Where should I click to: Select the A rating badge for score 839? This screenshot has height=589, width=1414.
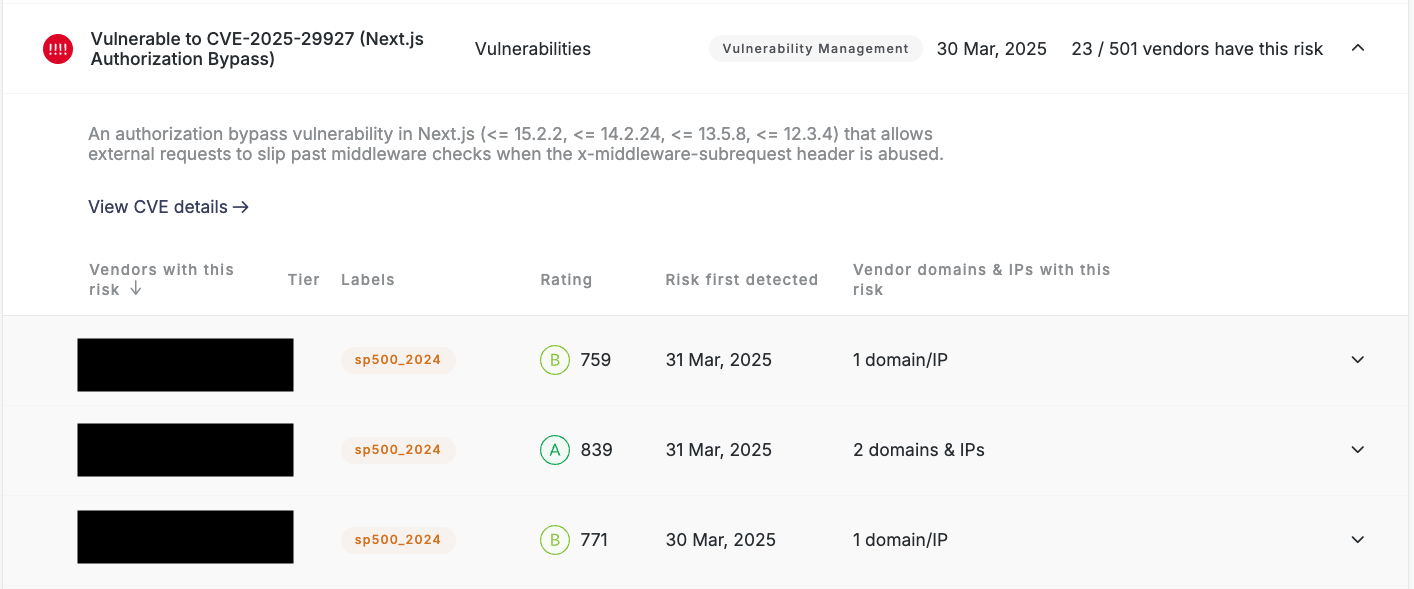(555, 450)
